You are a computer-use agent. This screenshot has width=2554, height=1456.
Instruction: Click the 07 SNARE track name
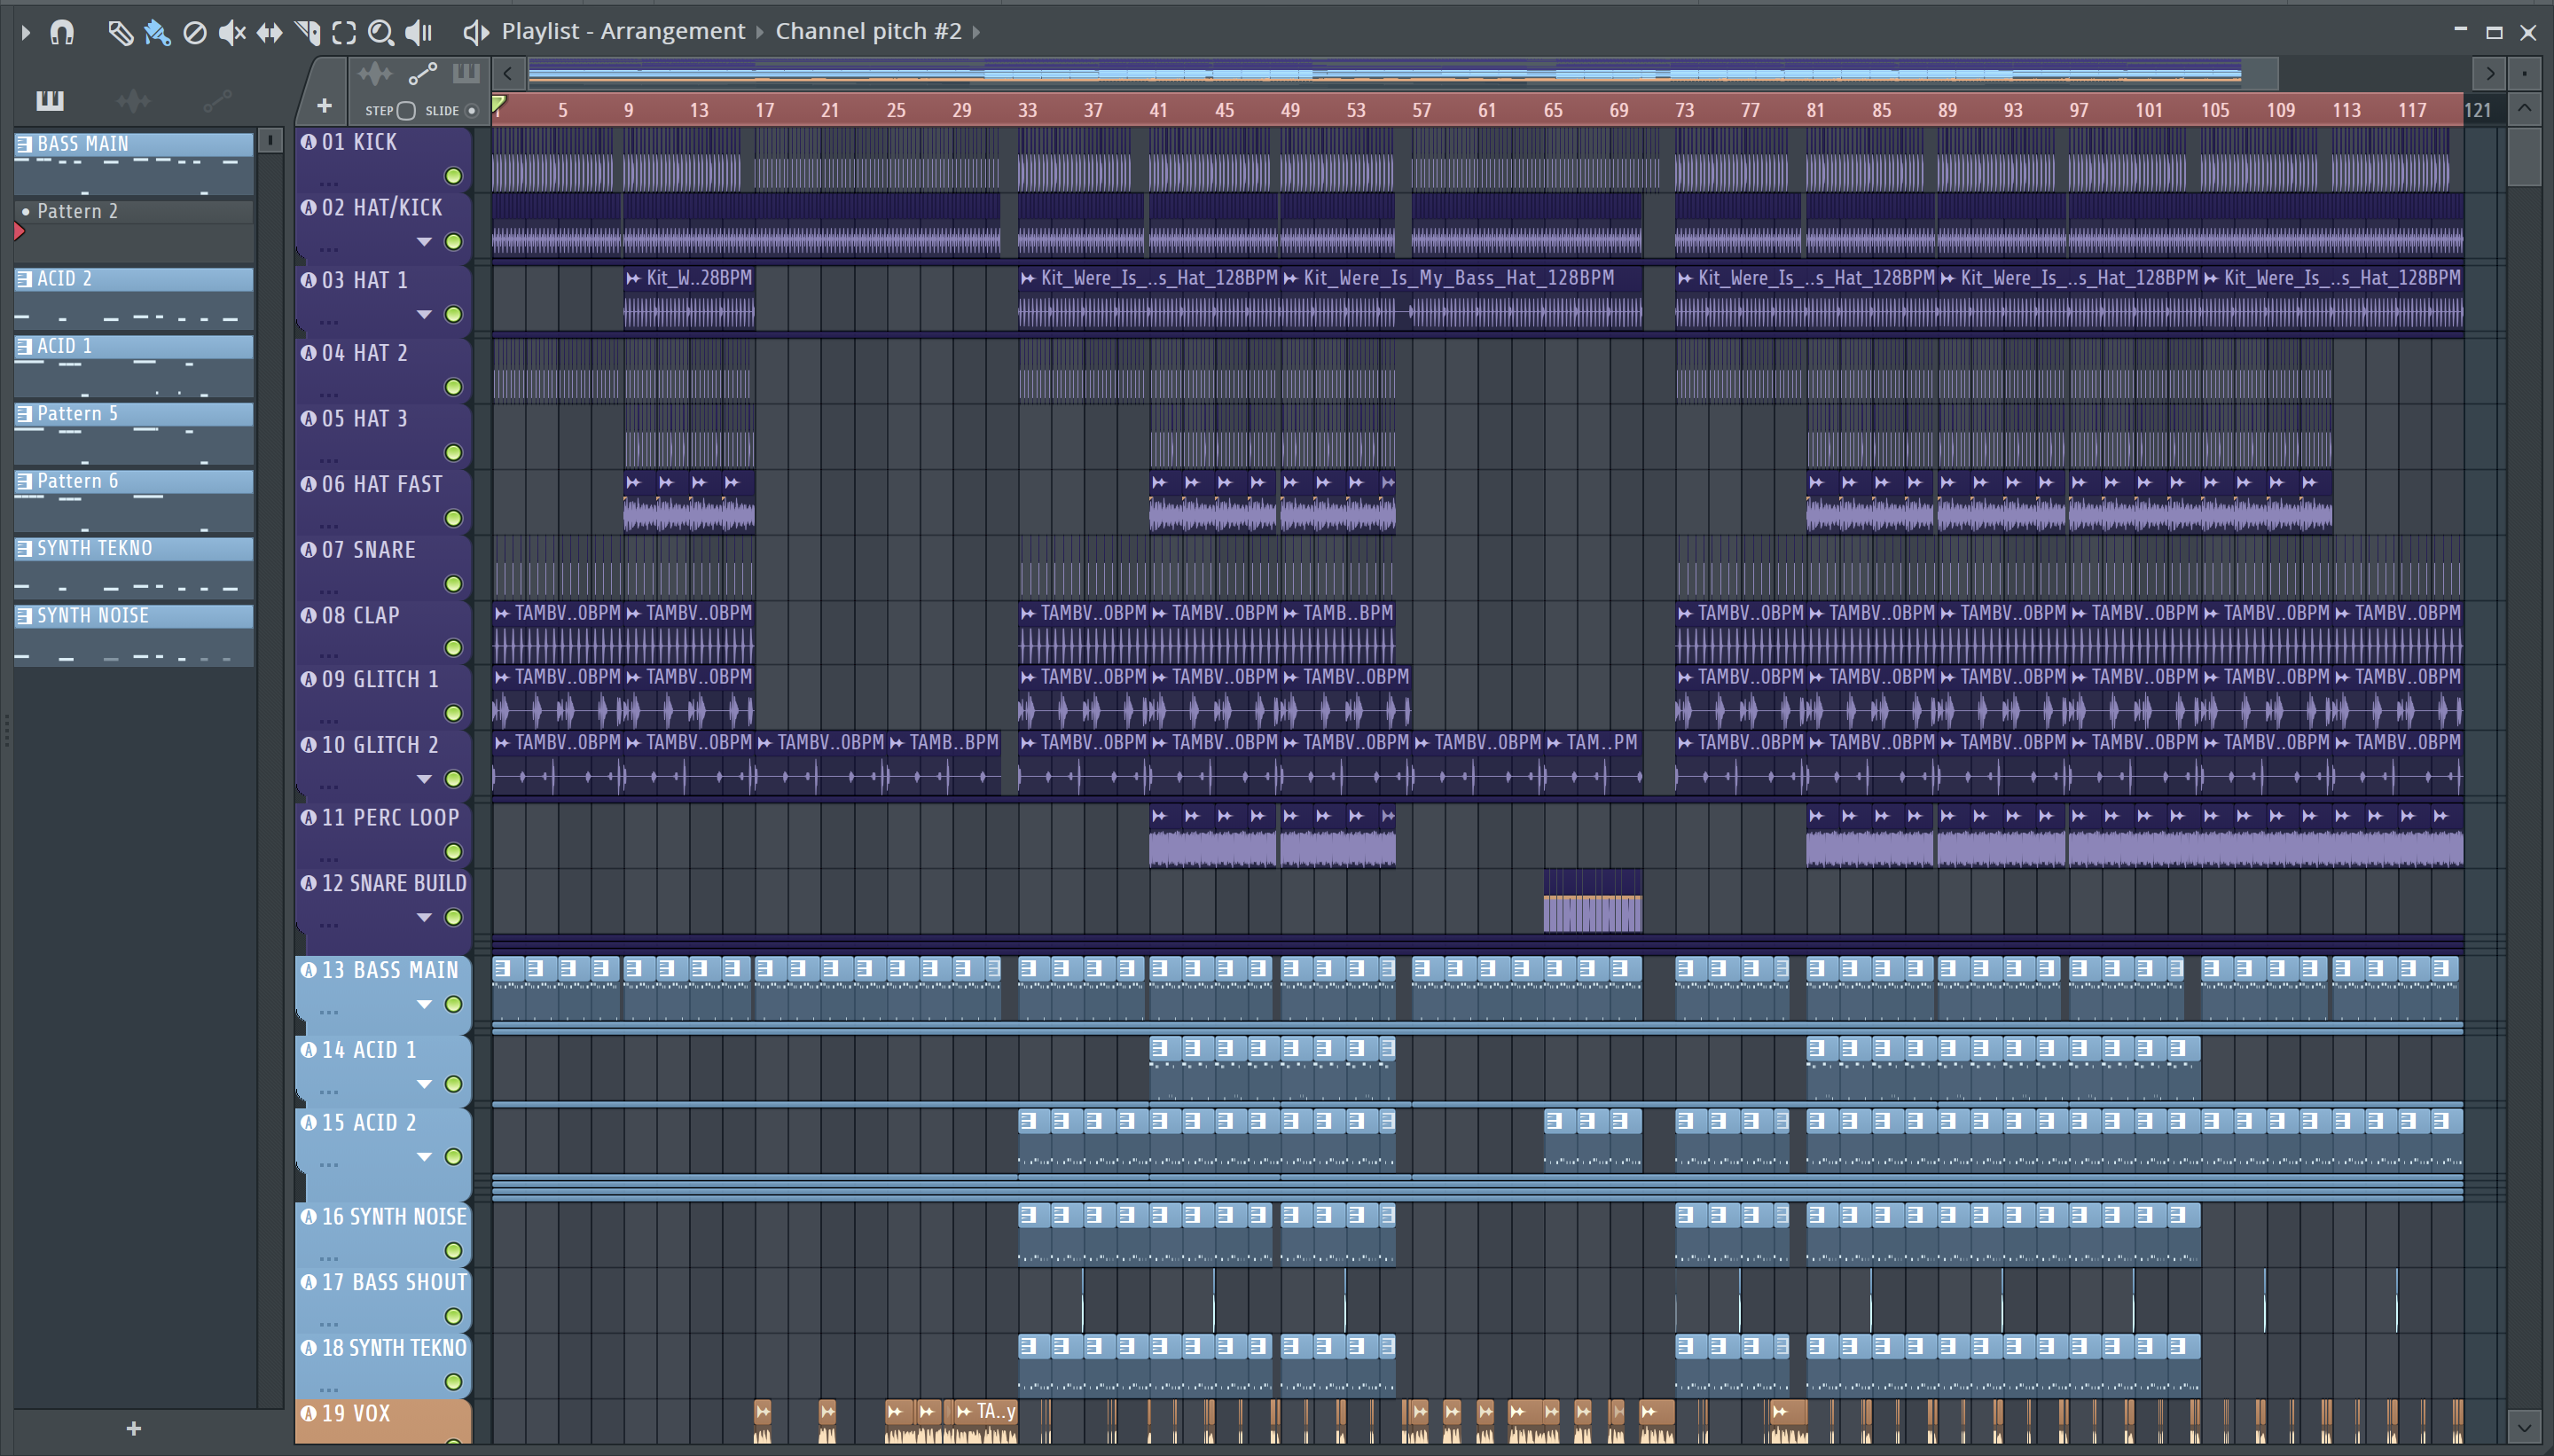pyautogui.click(x=368, y=550)
